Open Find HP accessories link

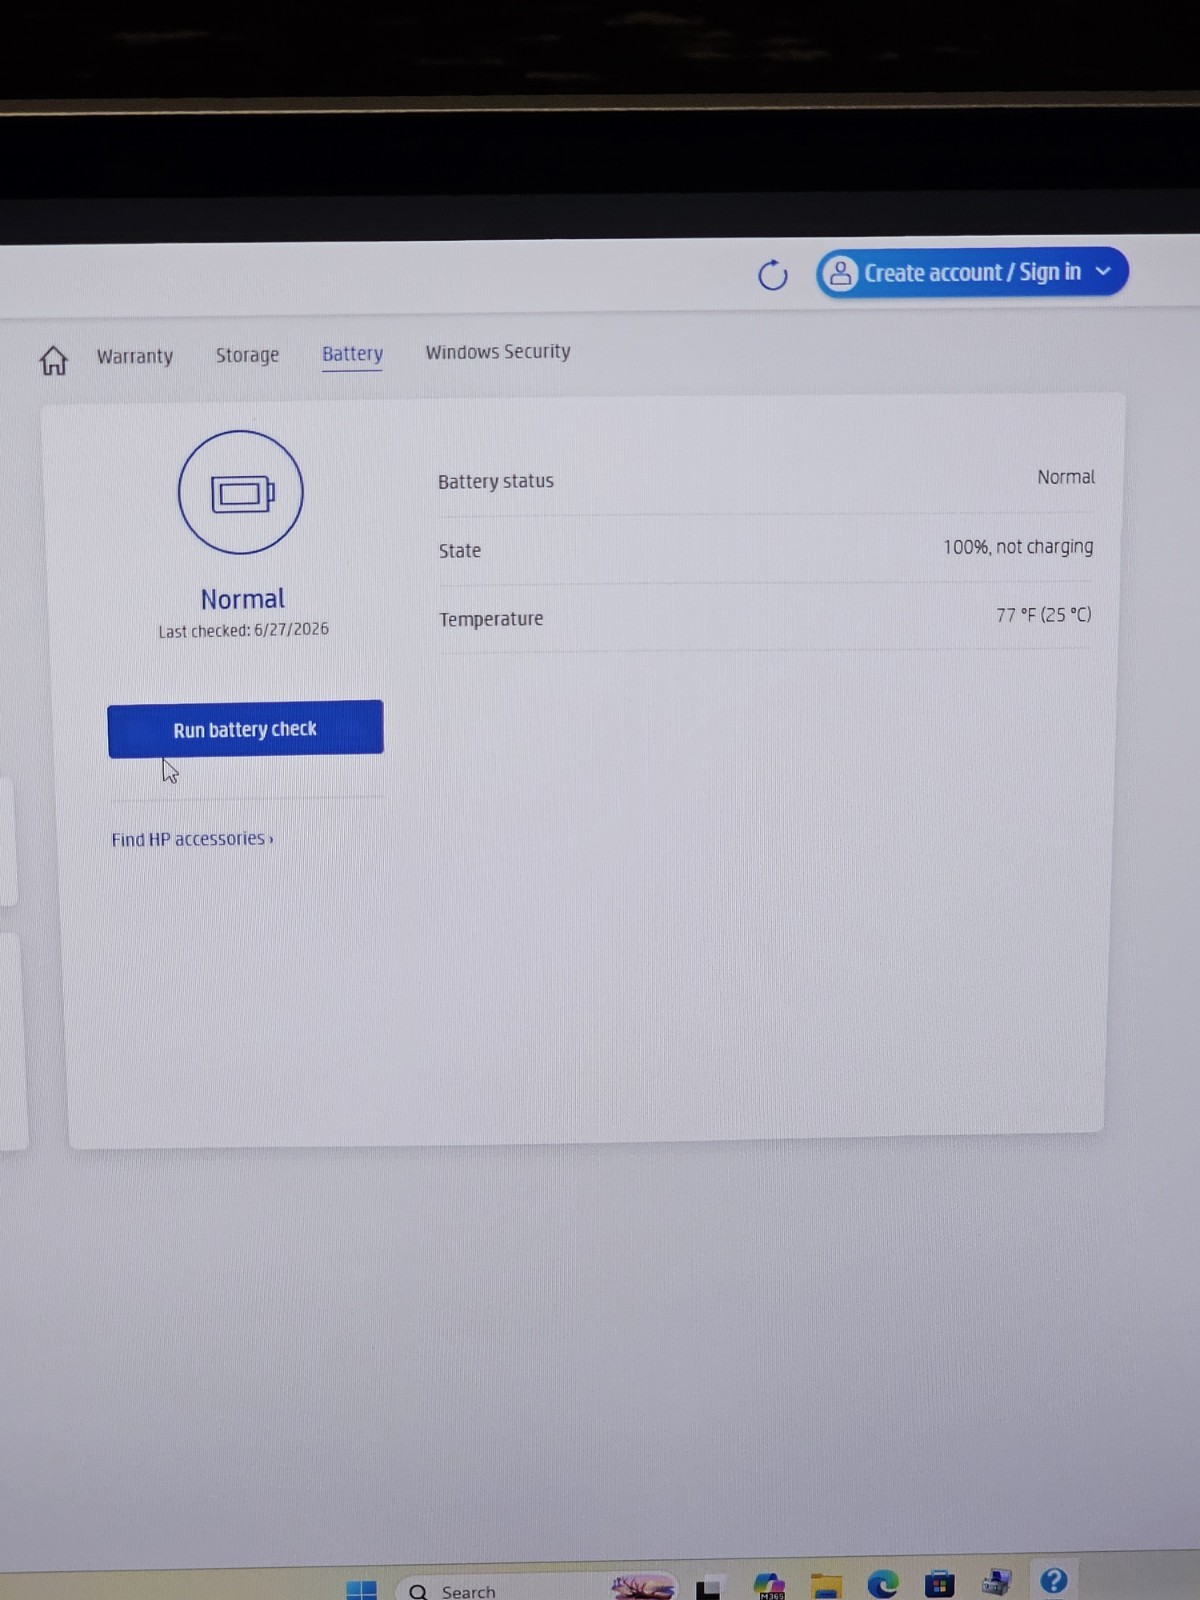192,839
